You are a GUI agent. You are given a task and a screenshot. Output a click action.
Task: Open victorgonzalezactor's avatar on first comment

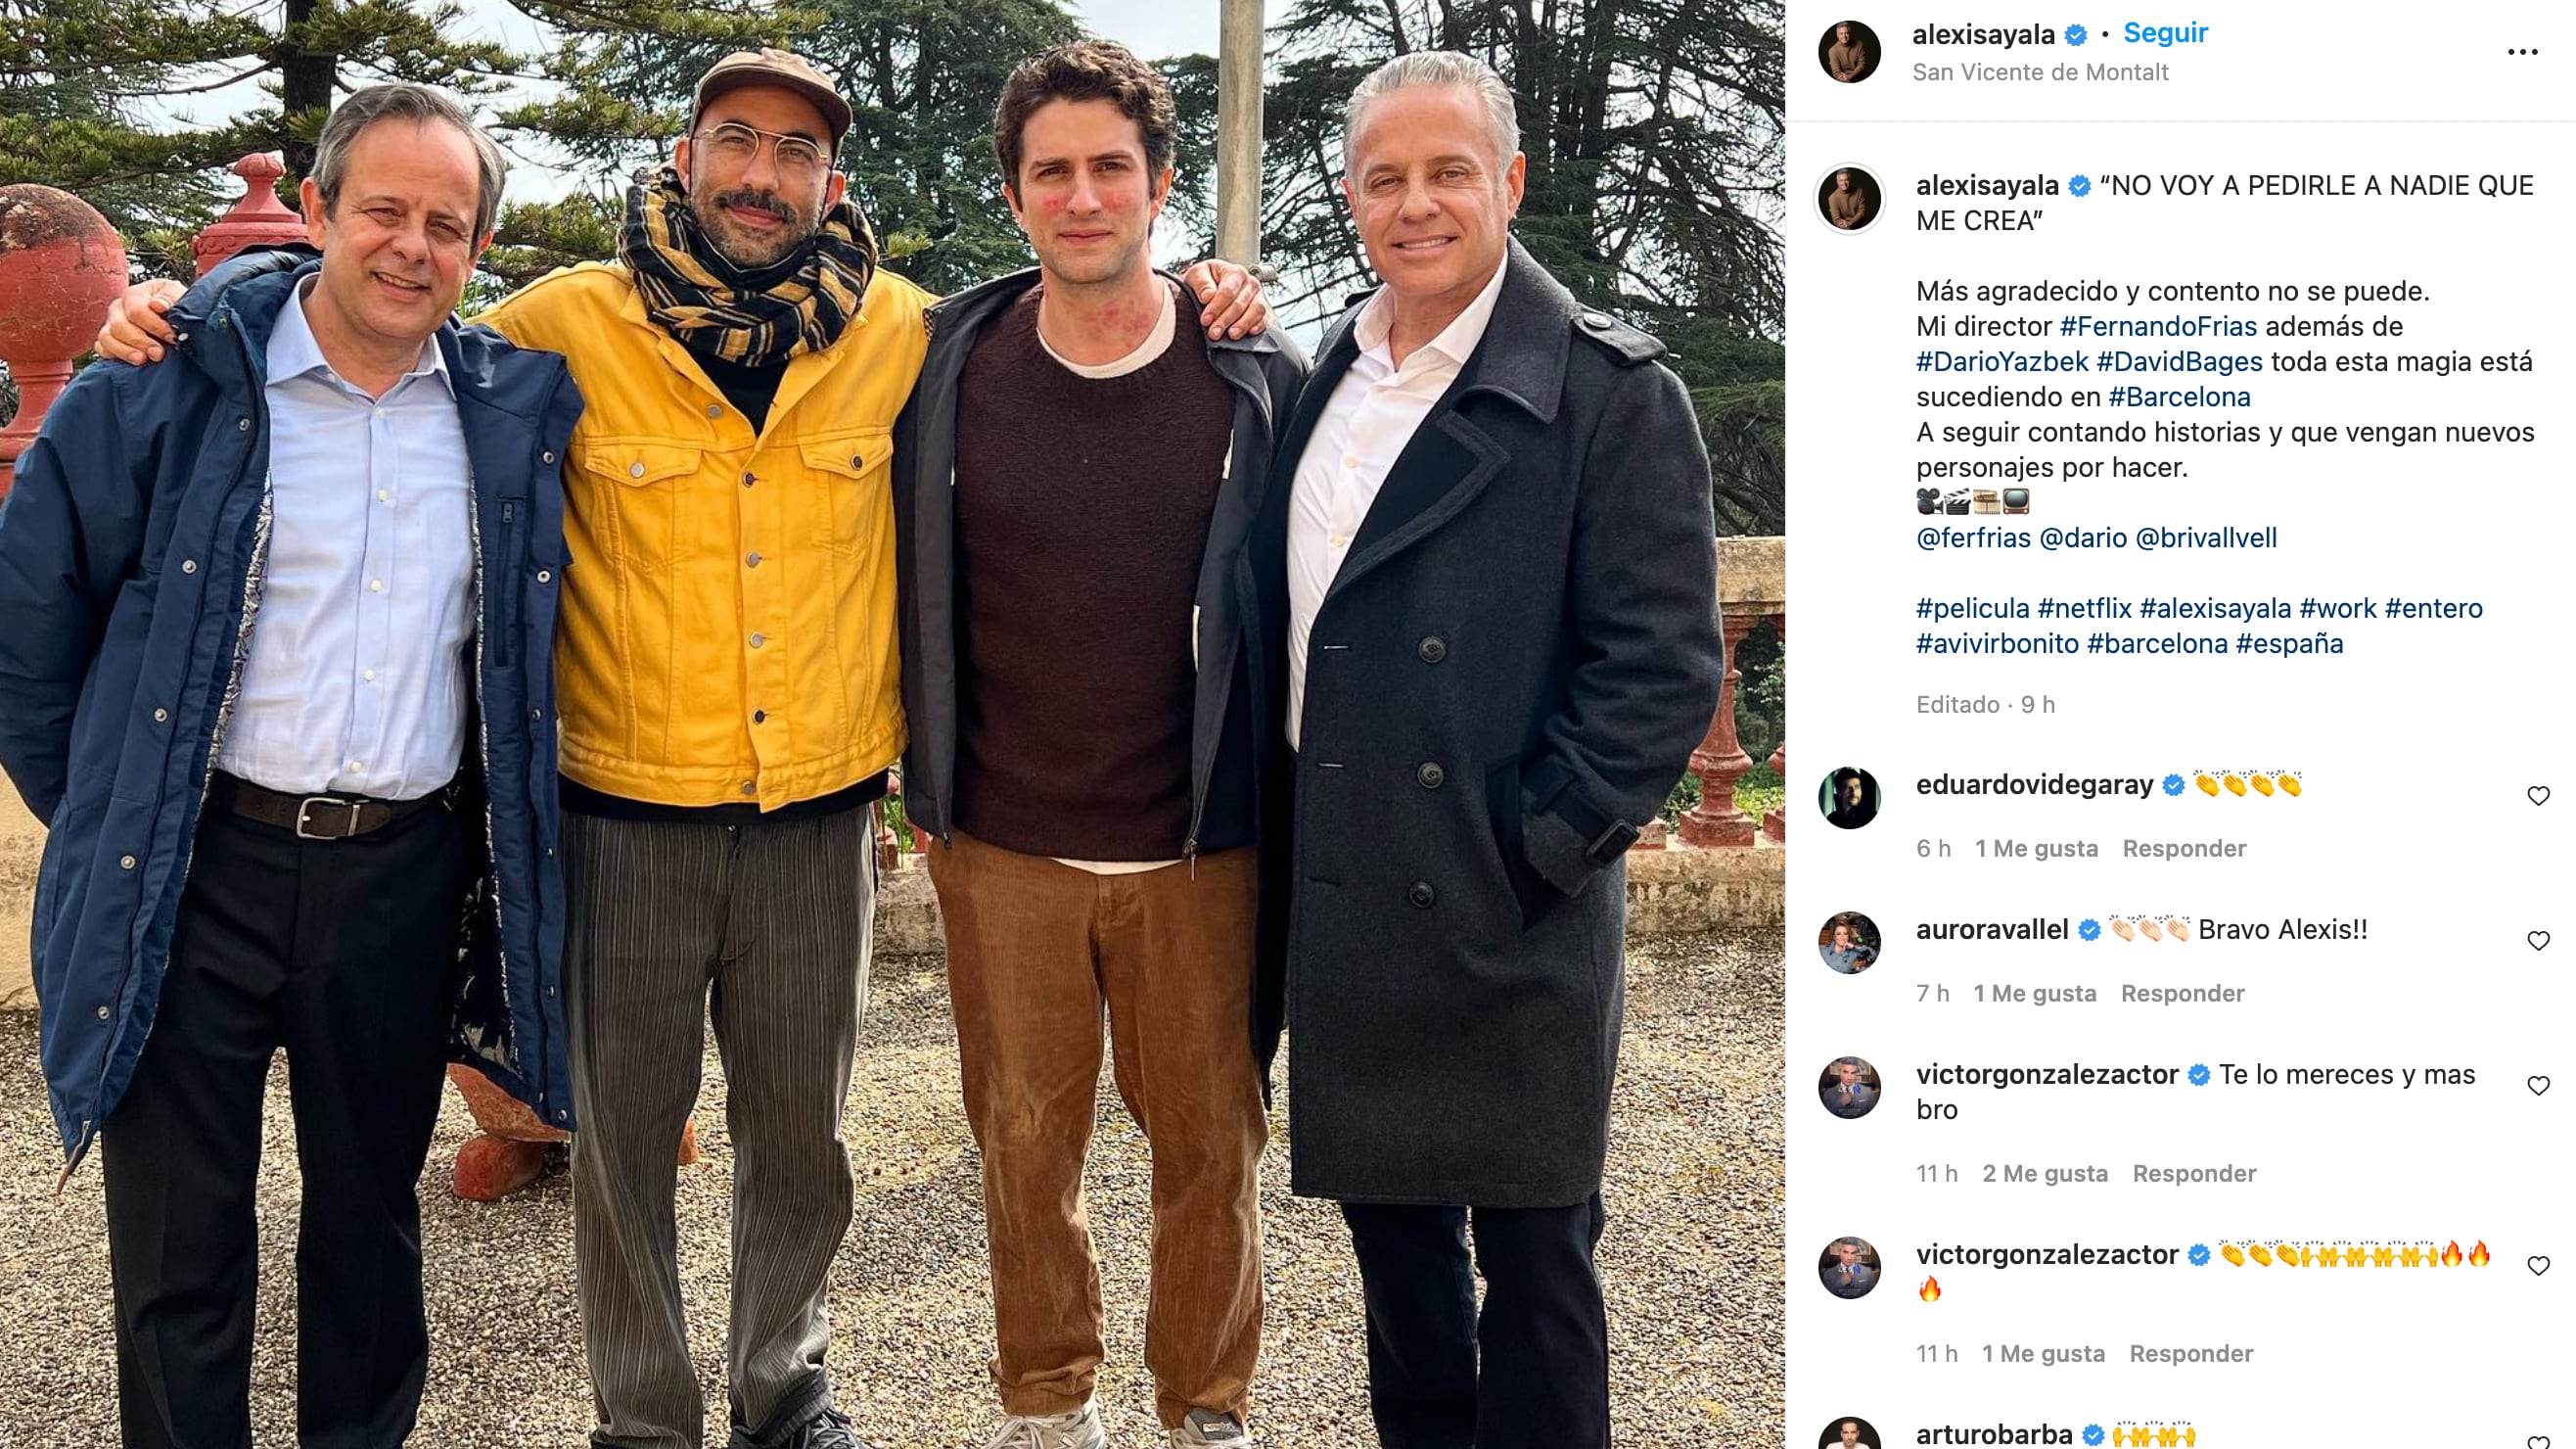pos(1849,1088)
